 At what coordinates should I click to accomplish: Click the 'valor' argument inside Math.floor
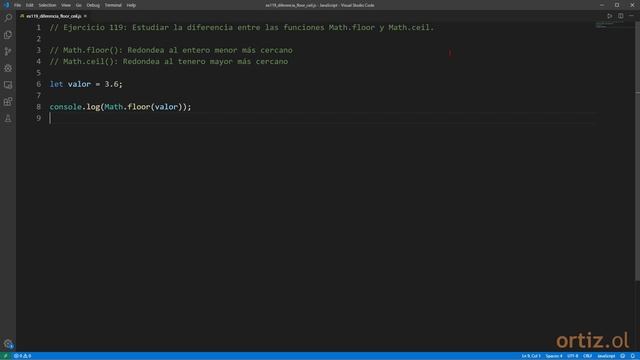166,107
